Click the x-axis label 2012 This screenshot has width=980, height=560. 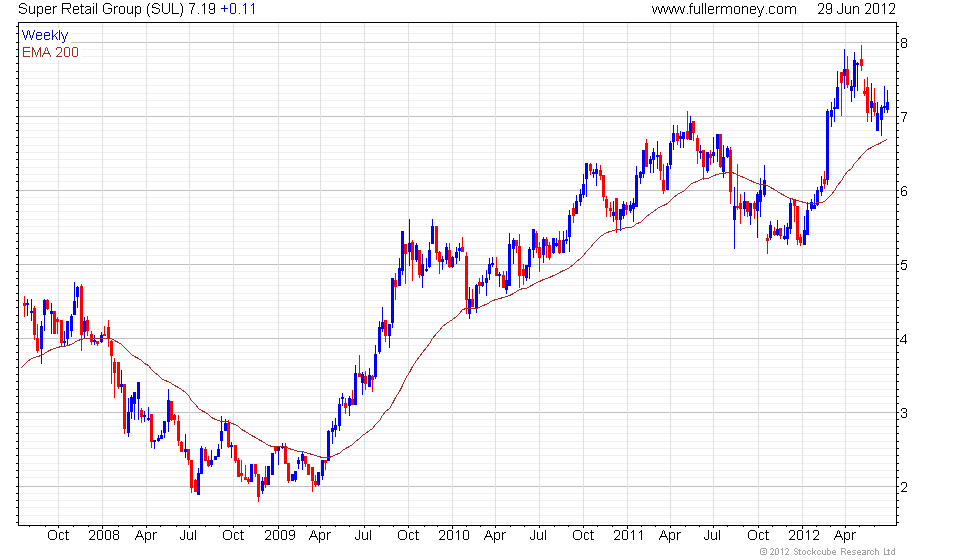point(804,536)
